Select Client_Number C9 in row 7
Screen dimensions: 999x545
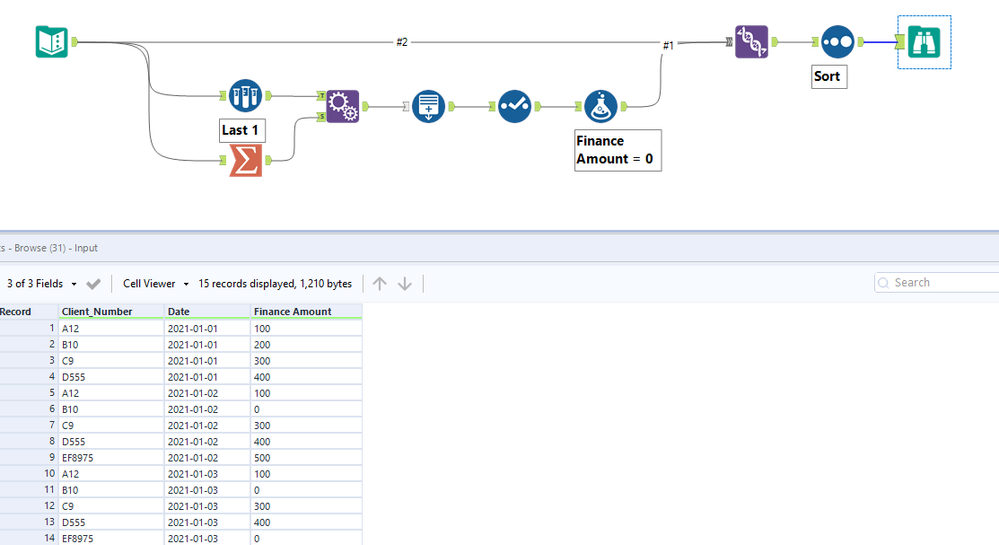[111, 425]
